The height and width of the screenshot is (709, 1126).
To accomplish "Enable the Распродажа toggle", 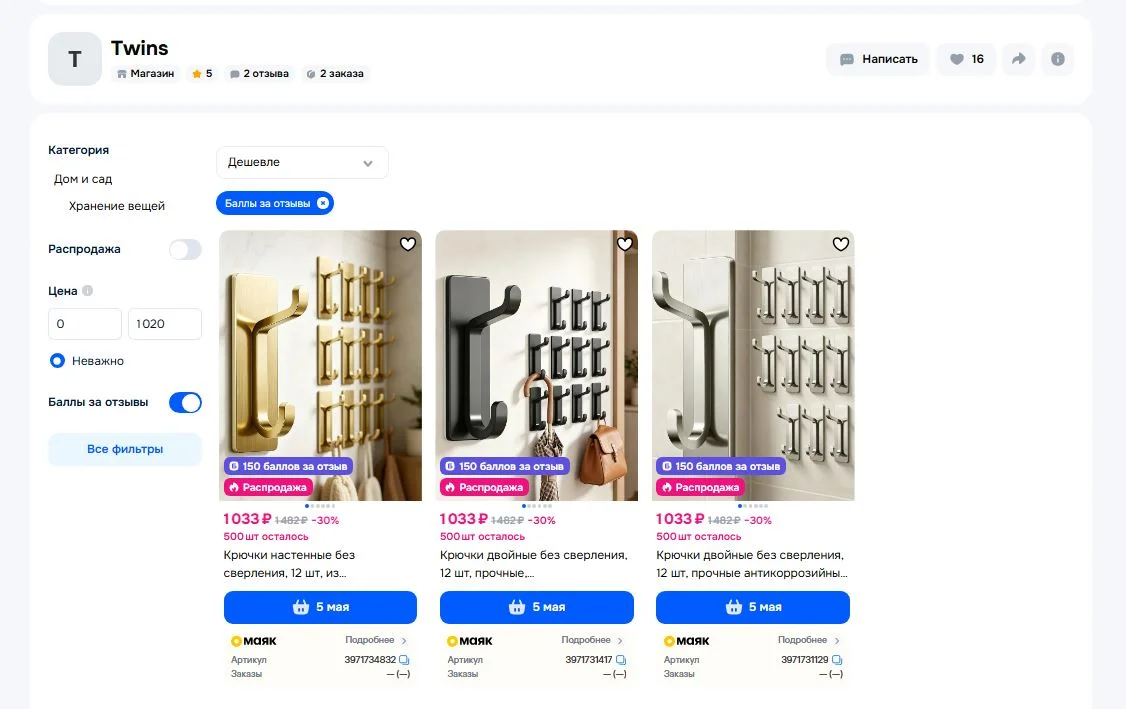I will (185, 249).
